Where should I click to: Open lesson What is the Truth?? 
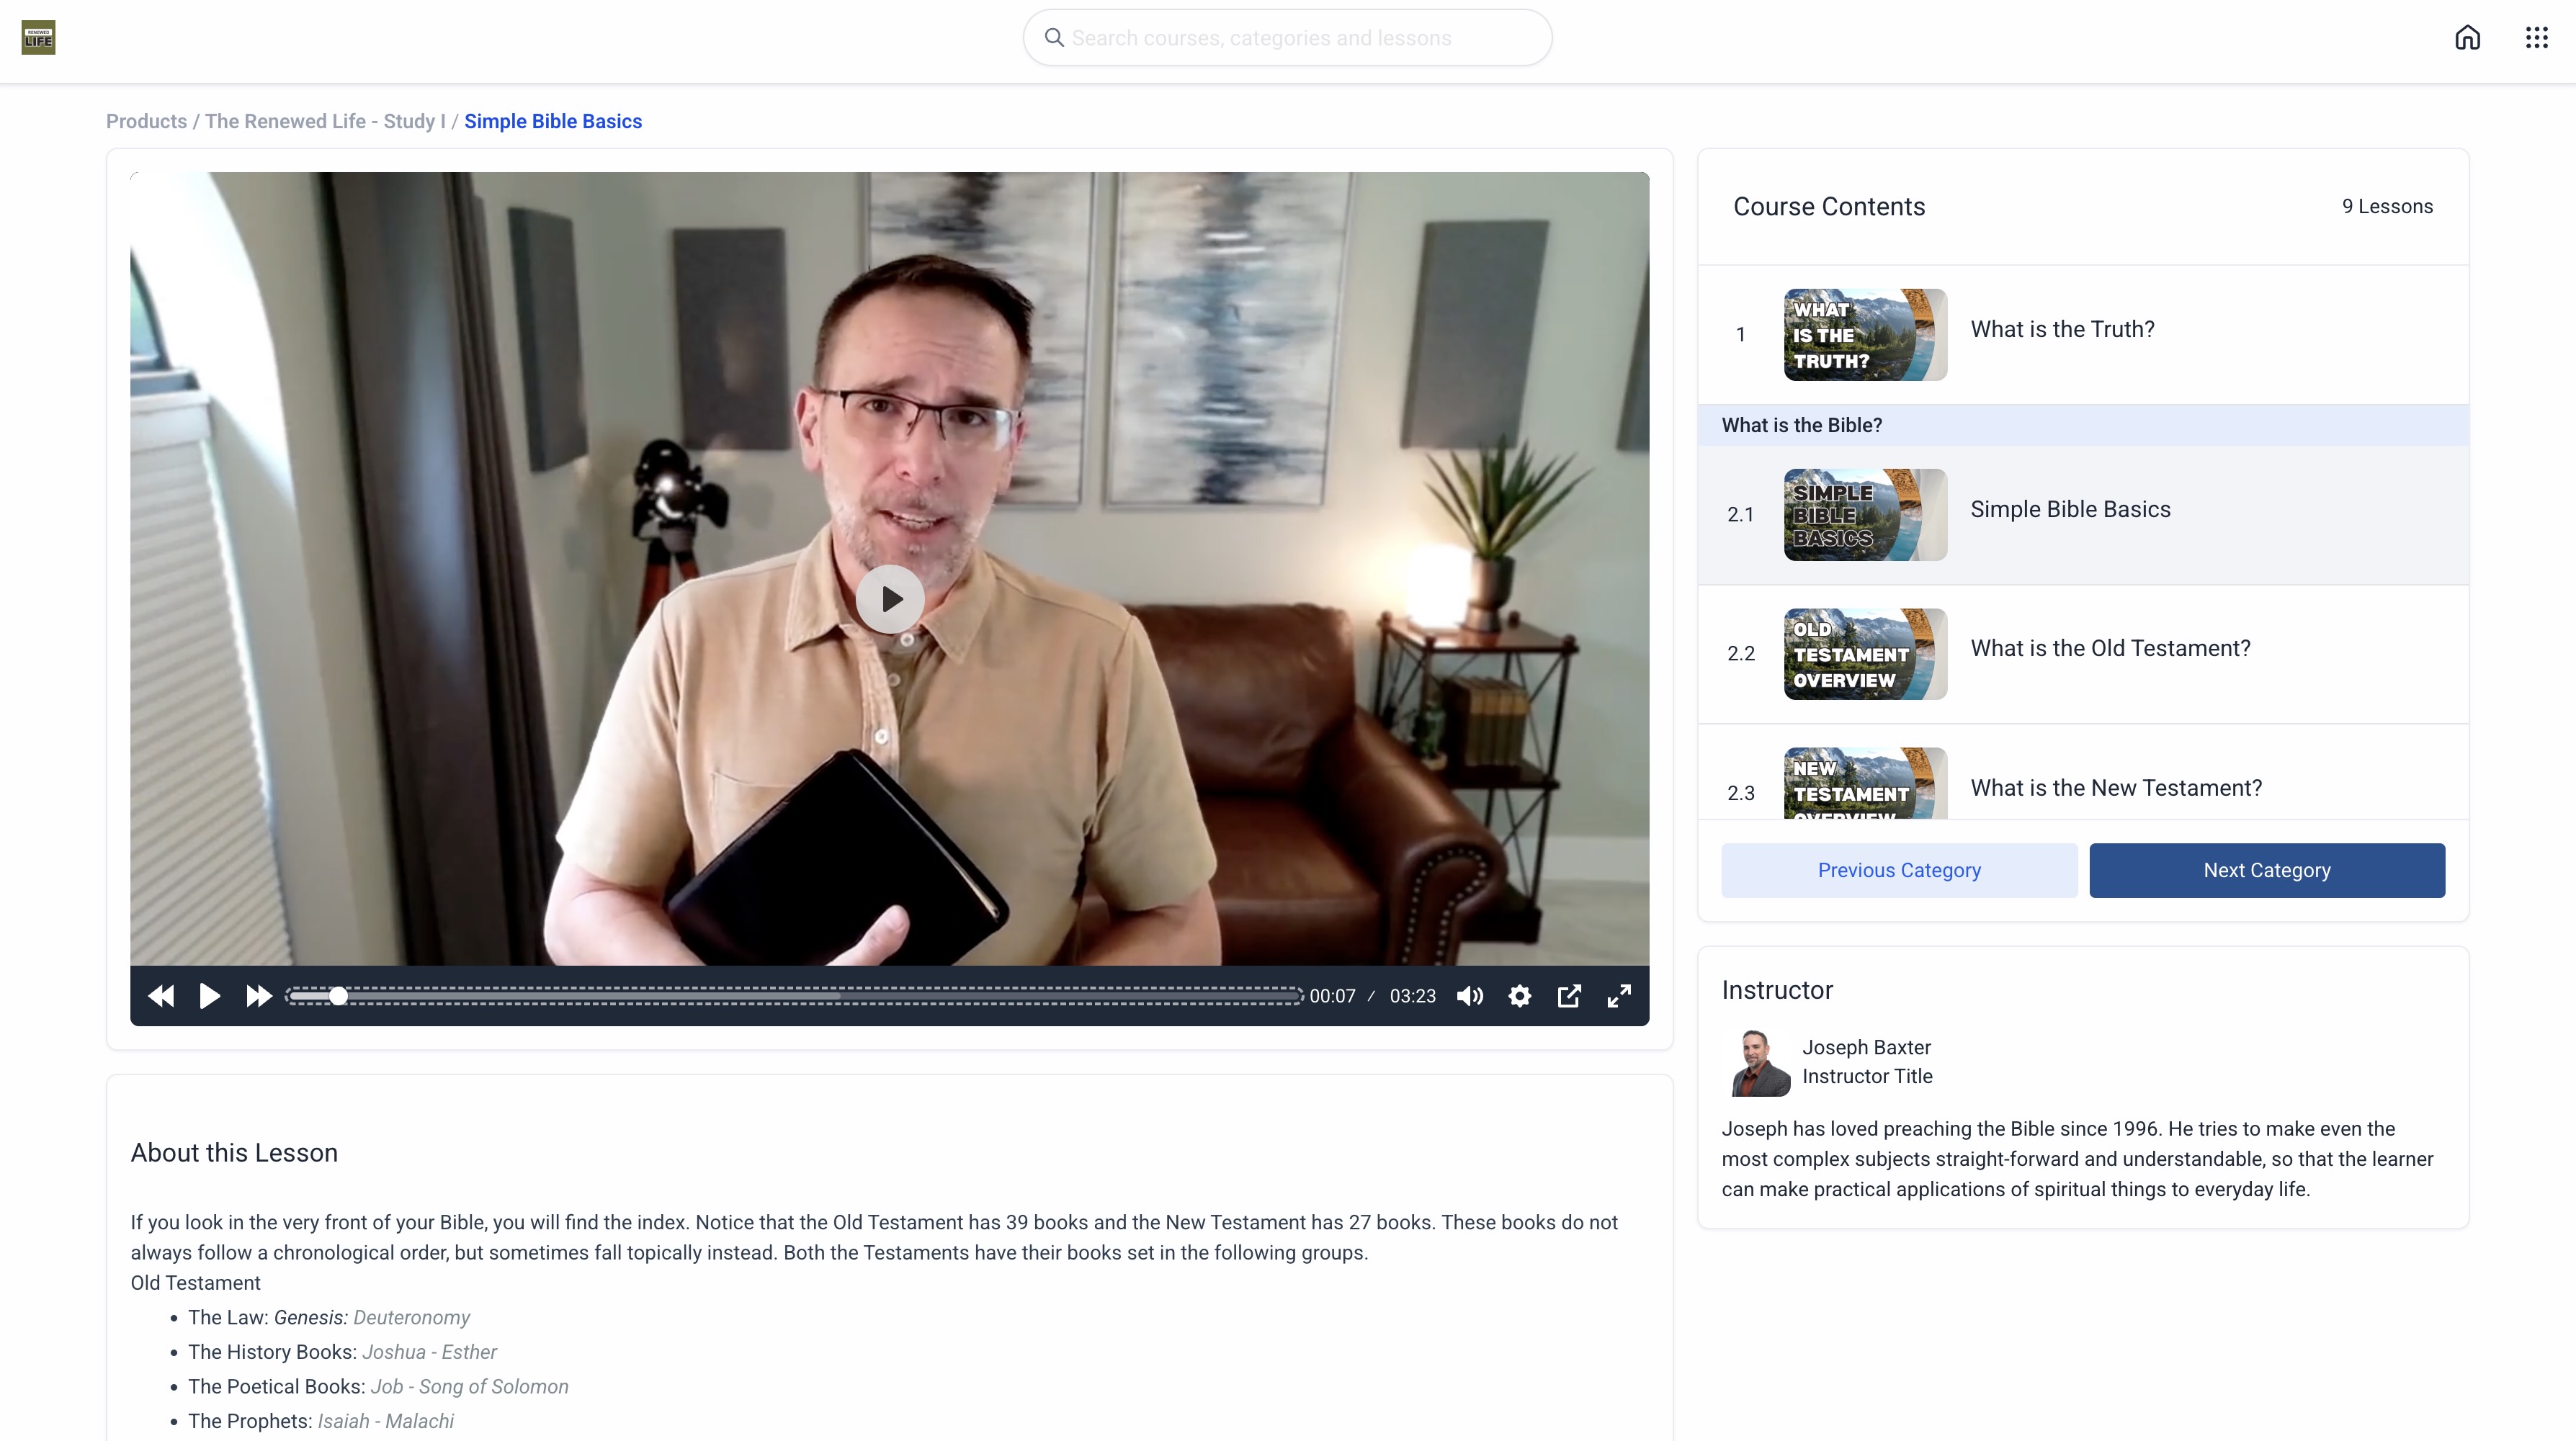click(x=2062, y=329)
